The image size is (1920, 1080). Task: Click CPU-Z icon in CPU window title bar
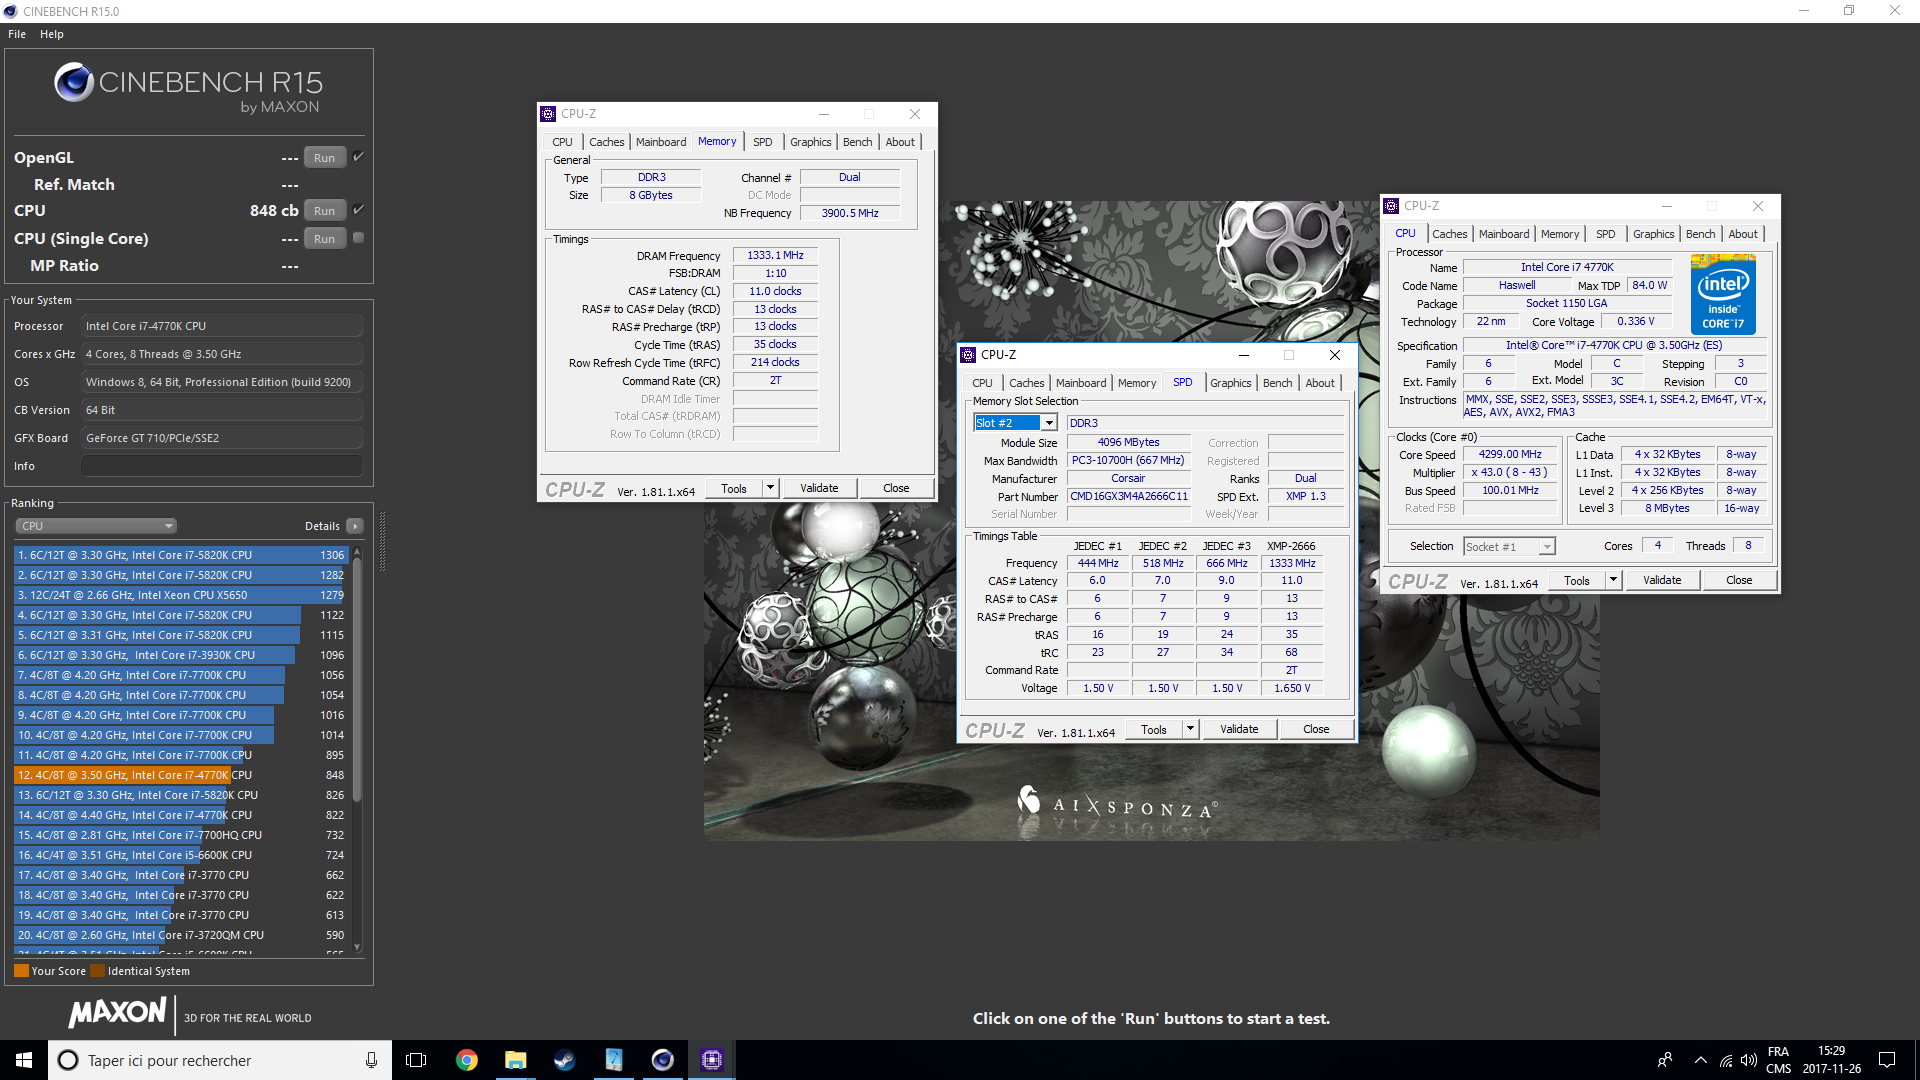point(1391,206)
